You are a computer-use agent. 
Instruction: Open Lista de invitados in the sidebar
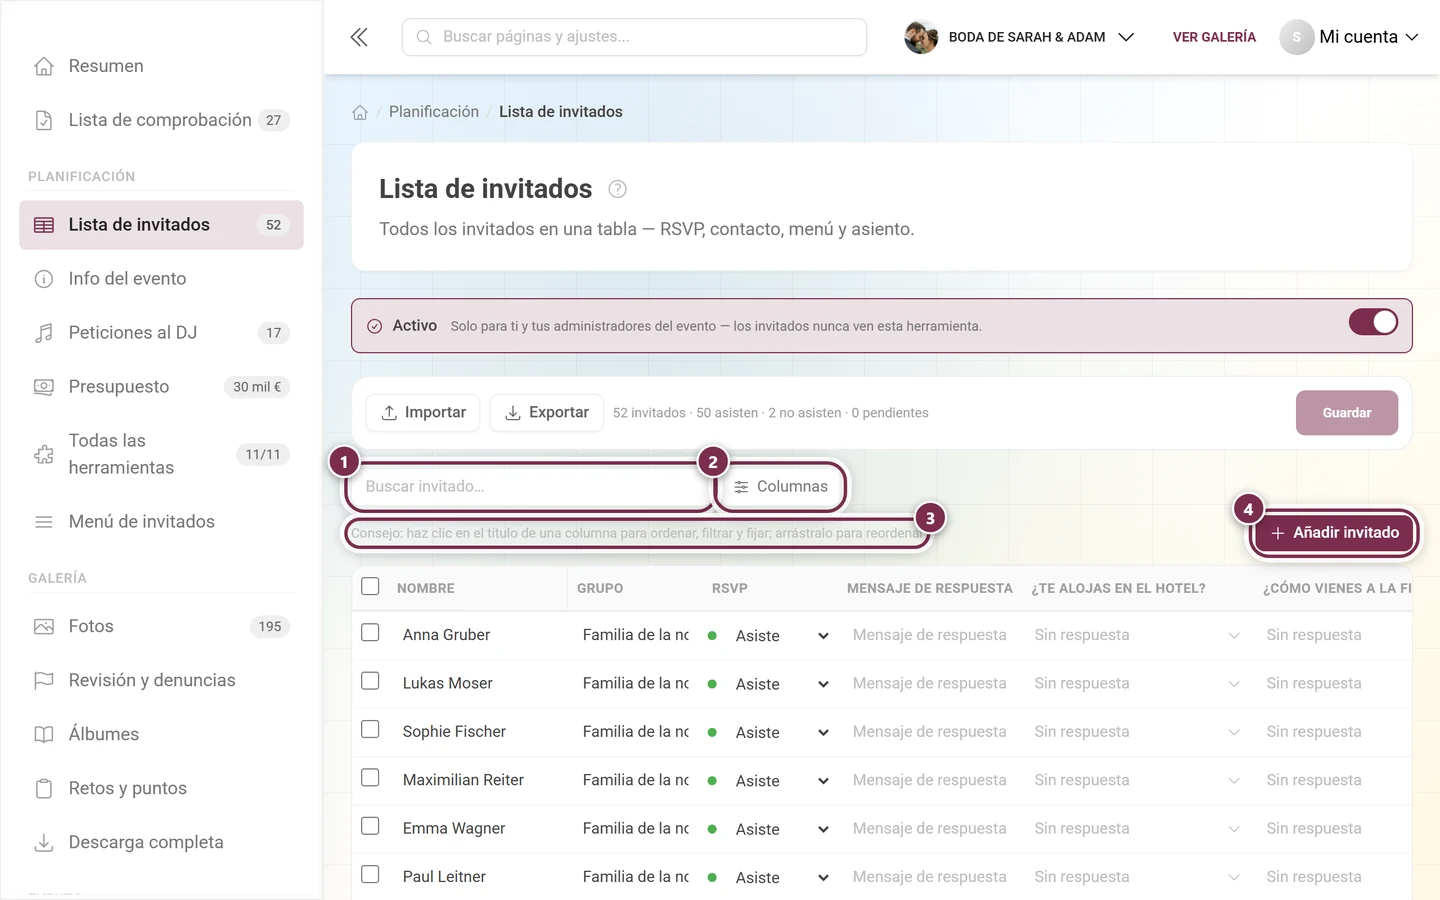coord(161,225)
